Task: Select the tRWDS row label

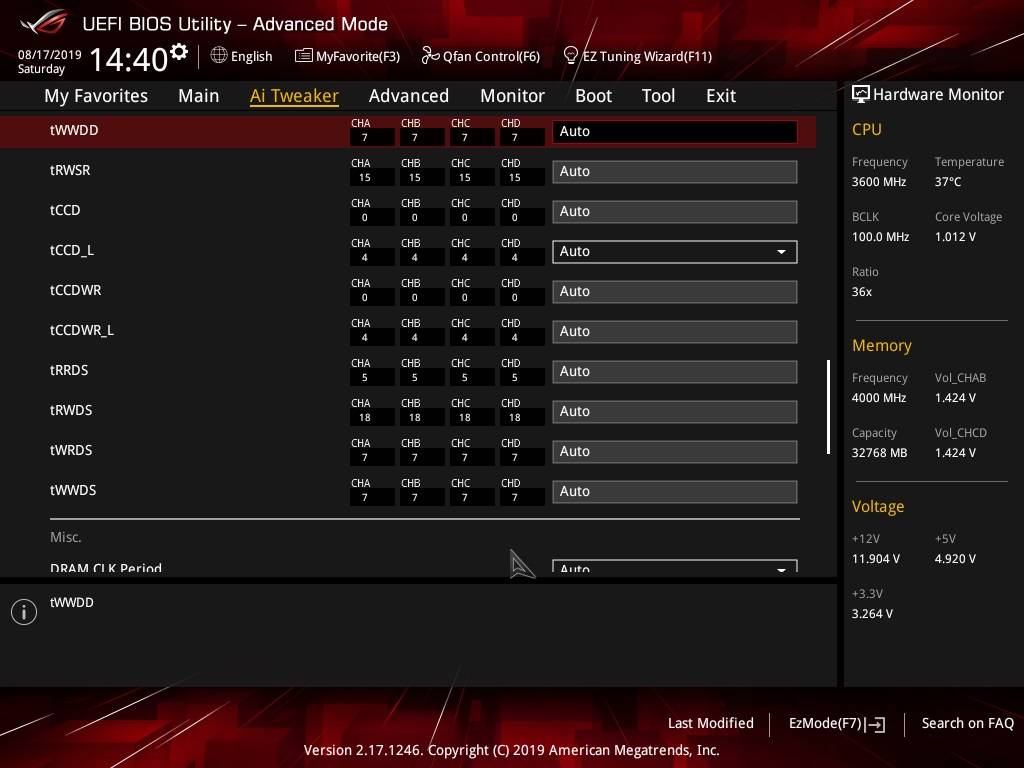Action: (71, 410)
